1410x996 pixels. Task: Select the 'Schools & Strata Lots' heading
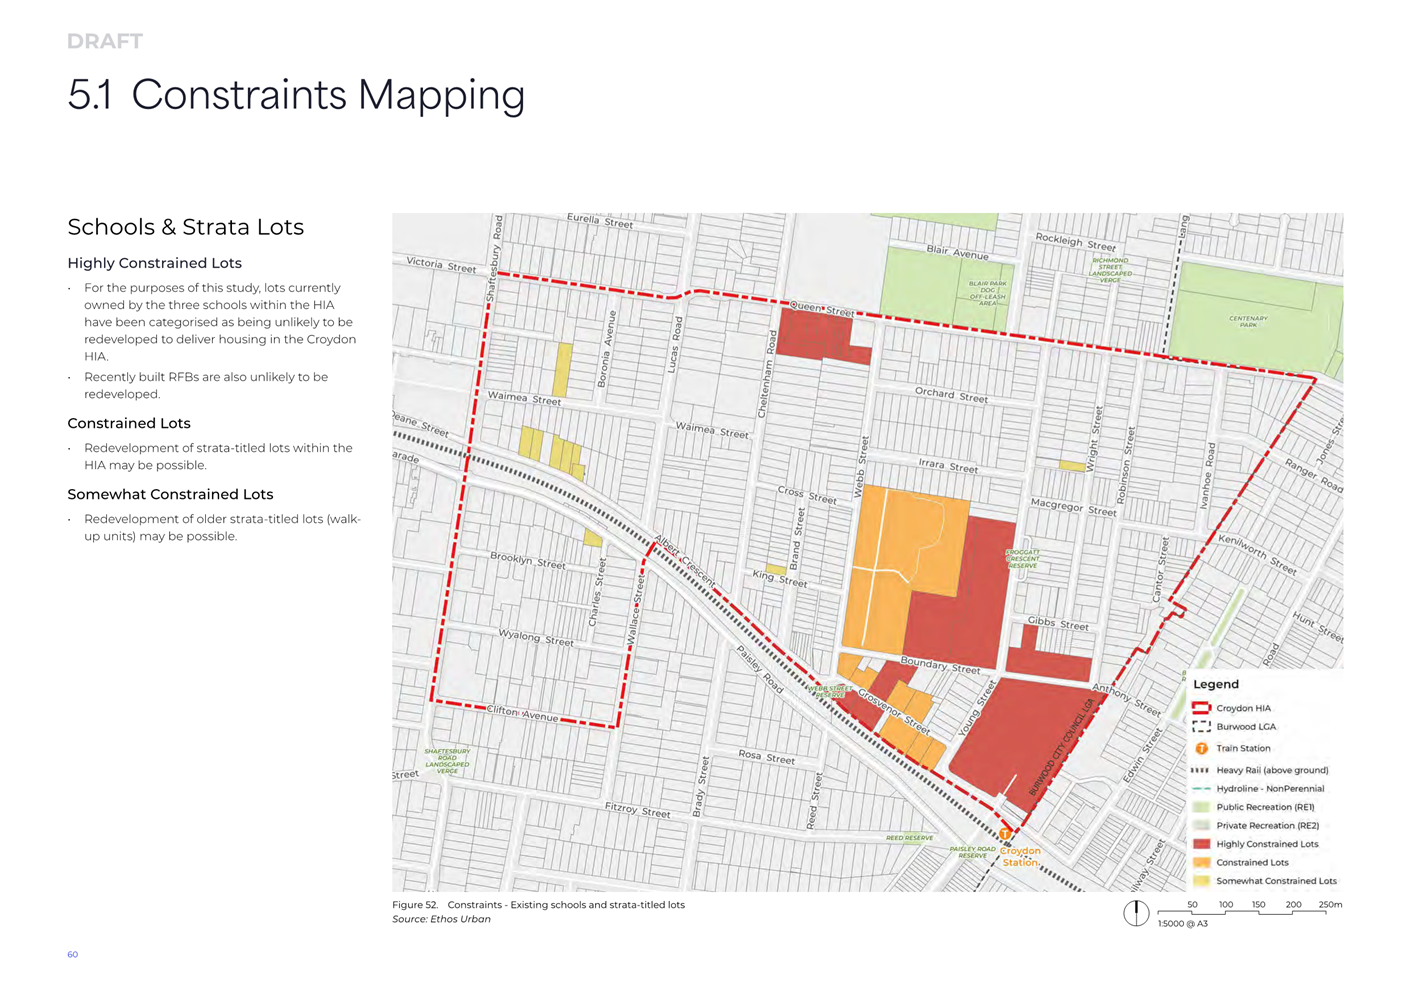(x=185, y=227)
